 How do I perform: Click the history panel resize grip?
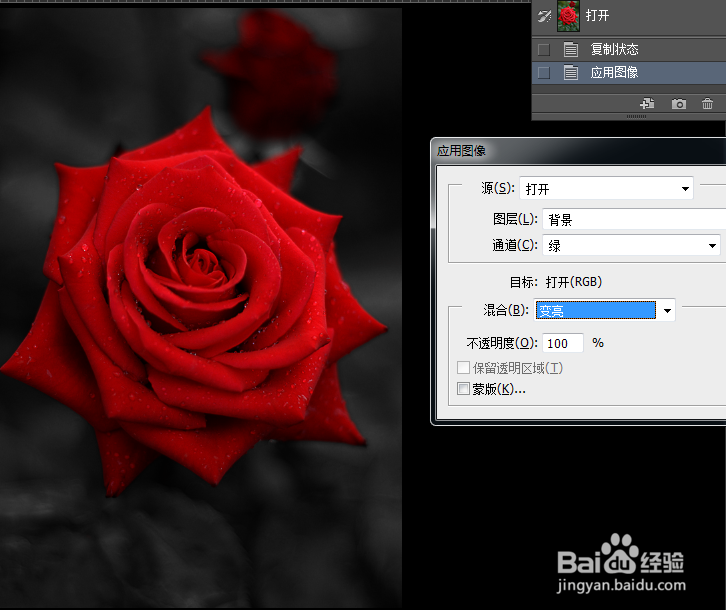coord(636,116)
